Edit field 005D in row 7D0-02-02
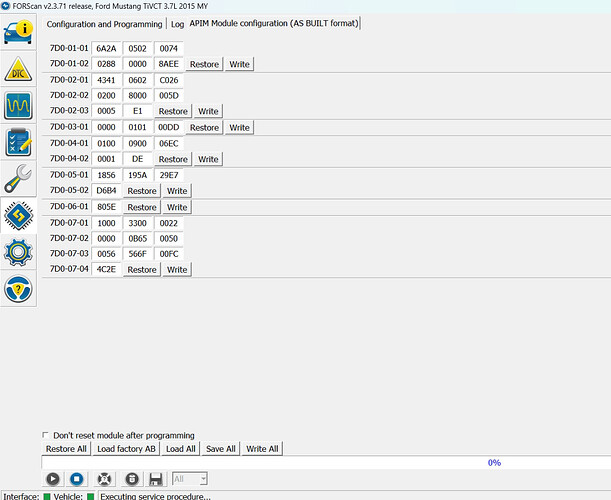611x500 pixels. 169,95
